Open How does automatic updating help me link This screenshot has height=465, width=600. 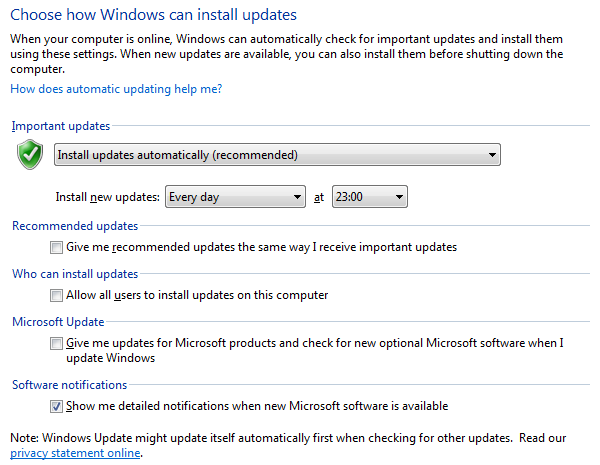pyautogui.click(x=116, y=89)
